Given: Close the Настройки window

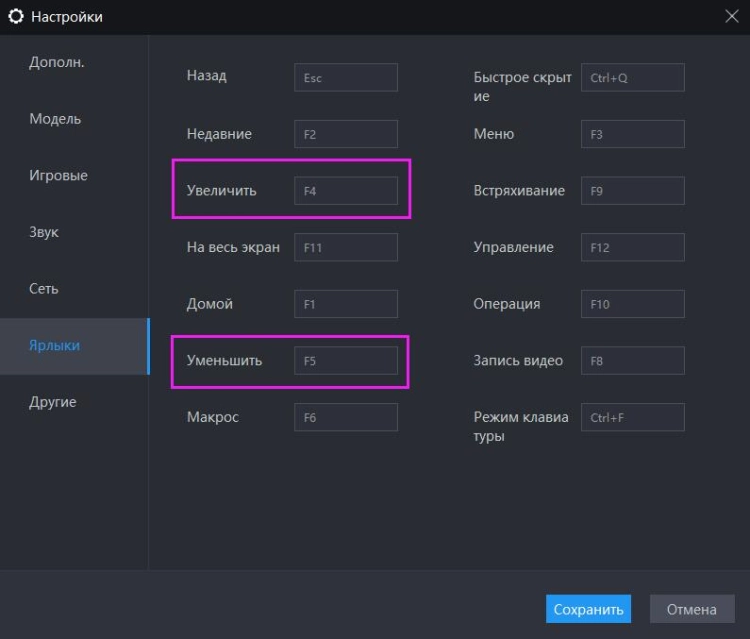Looking at the screenshot, I should tap(731, 16).
